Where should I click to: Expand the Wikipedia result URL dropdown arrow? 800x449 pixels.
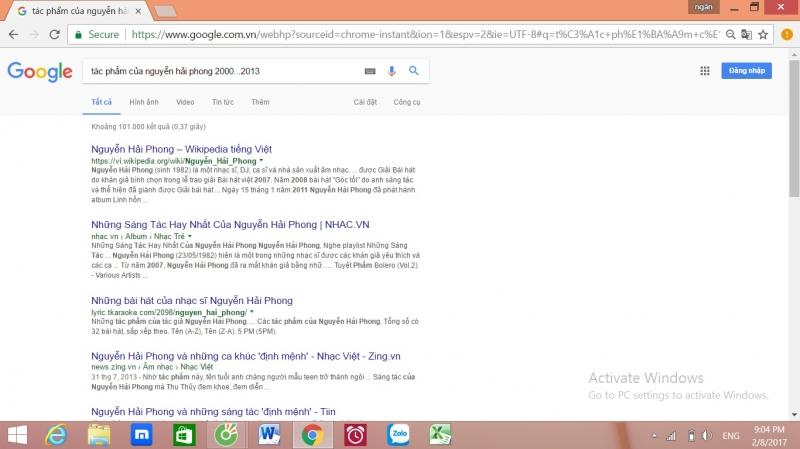pyautogui.click(x=262, y=160)
